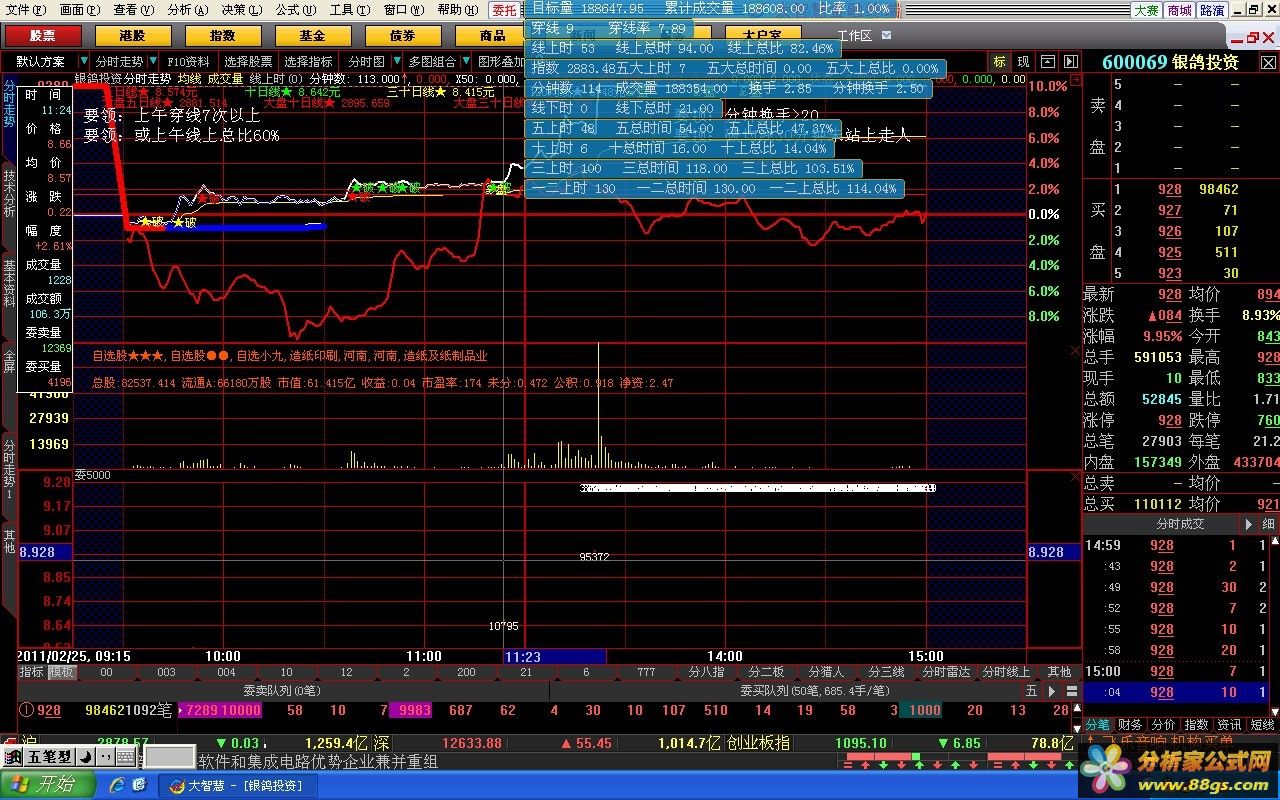Open the 债券 market category
The image size is (1280, 800).
pos(402,36)
